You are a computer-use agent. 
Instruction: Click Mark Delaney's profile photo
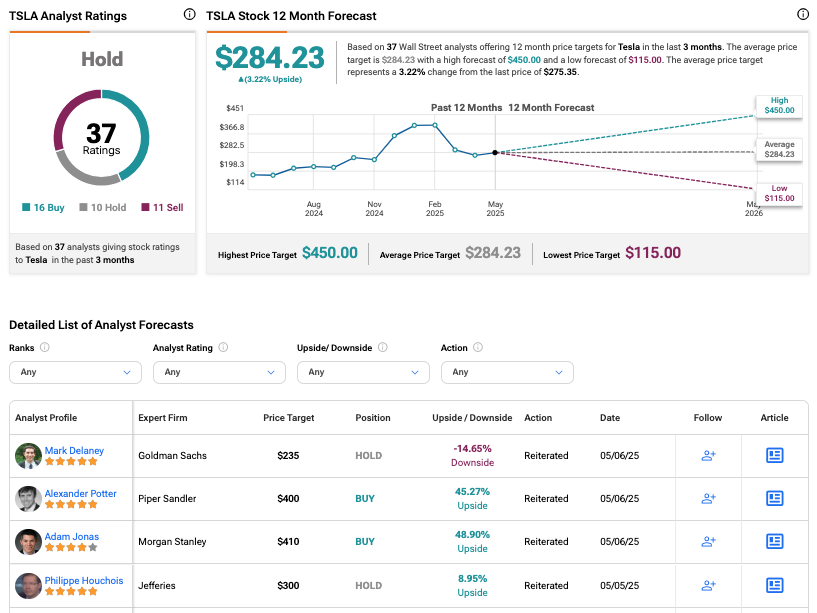(x=28, y=456)
